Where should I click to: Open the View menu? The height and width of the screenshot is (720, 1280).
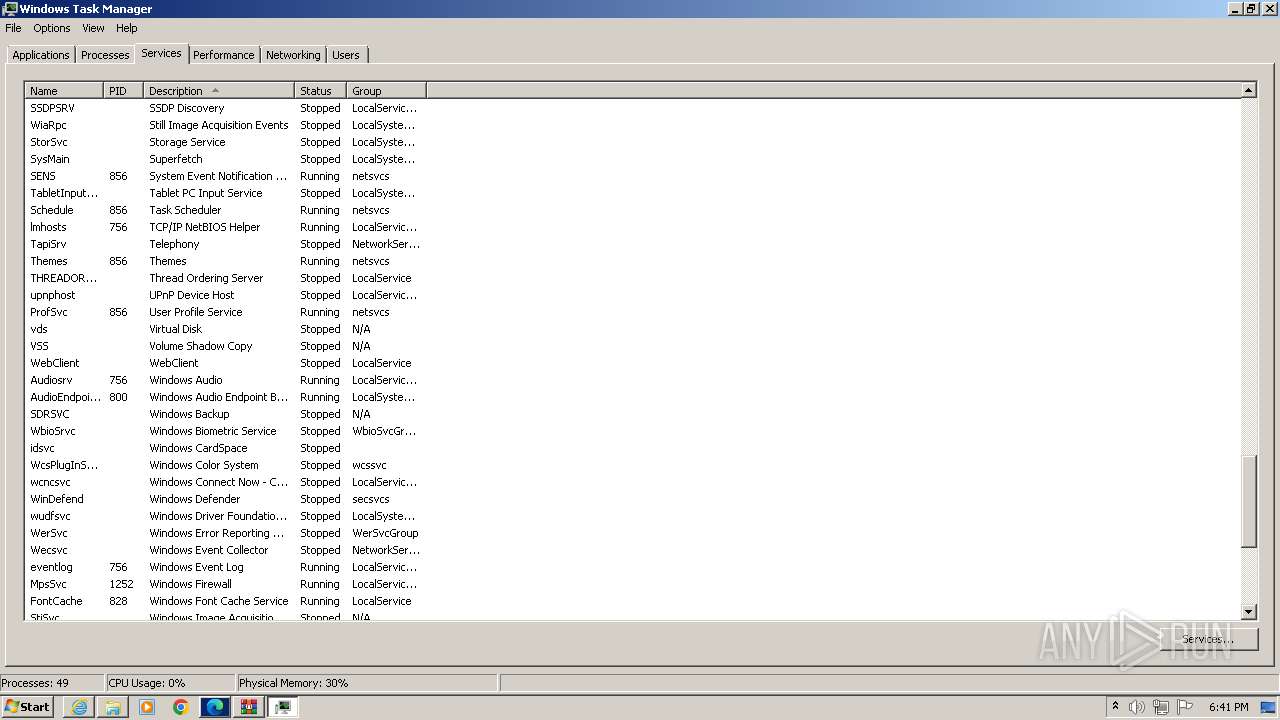(93, 28)
